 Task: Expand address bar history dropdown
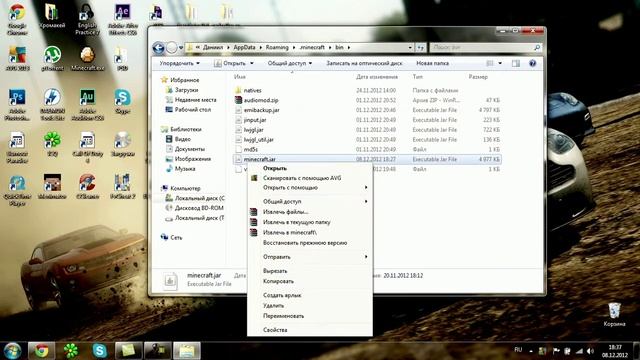(x=410, y=48)
